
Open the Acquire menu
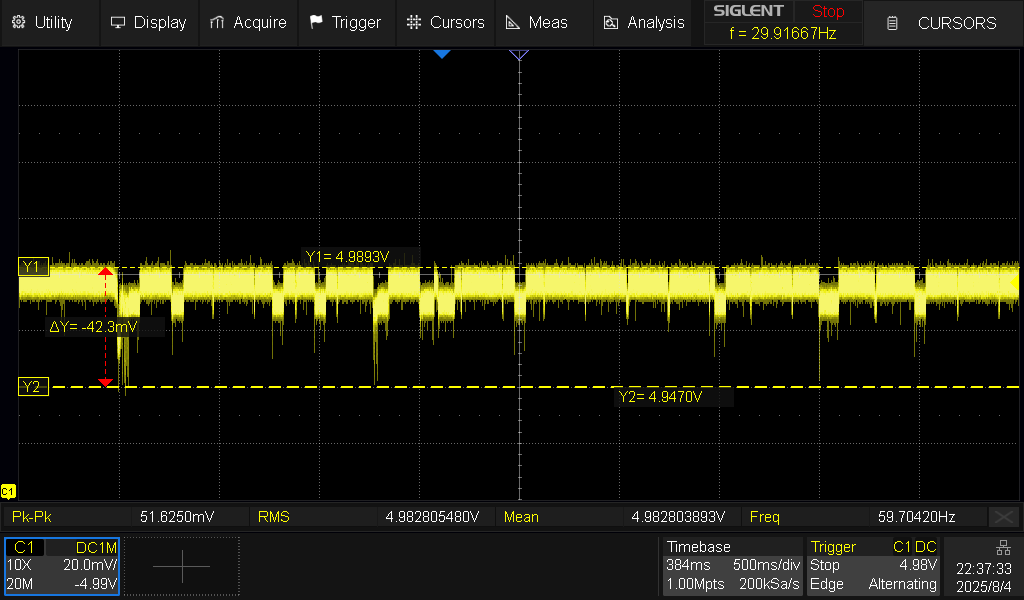click(x=248, y=22)
